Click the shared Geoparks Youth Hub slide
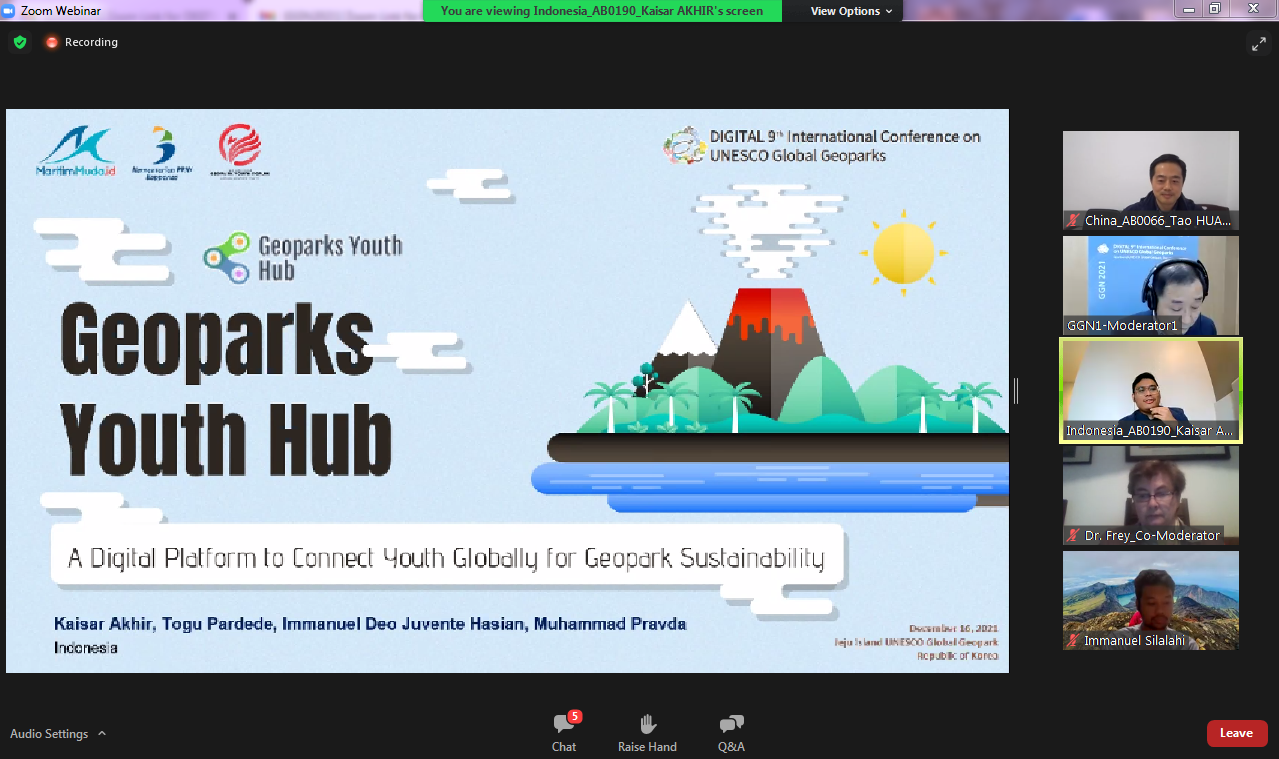Image resolution: width=1279 pixels, height=759 pixels. click(507, 390)
